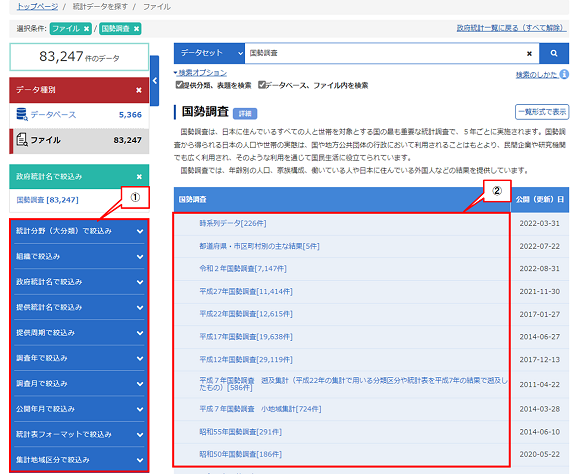Remove the ファイル filter tag
Screen dimensions: 581x474
86,29
